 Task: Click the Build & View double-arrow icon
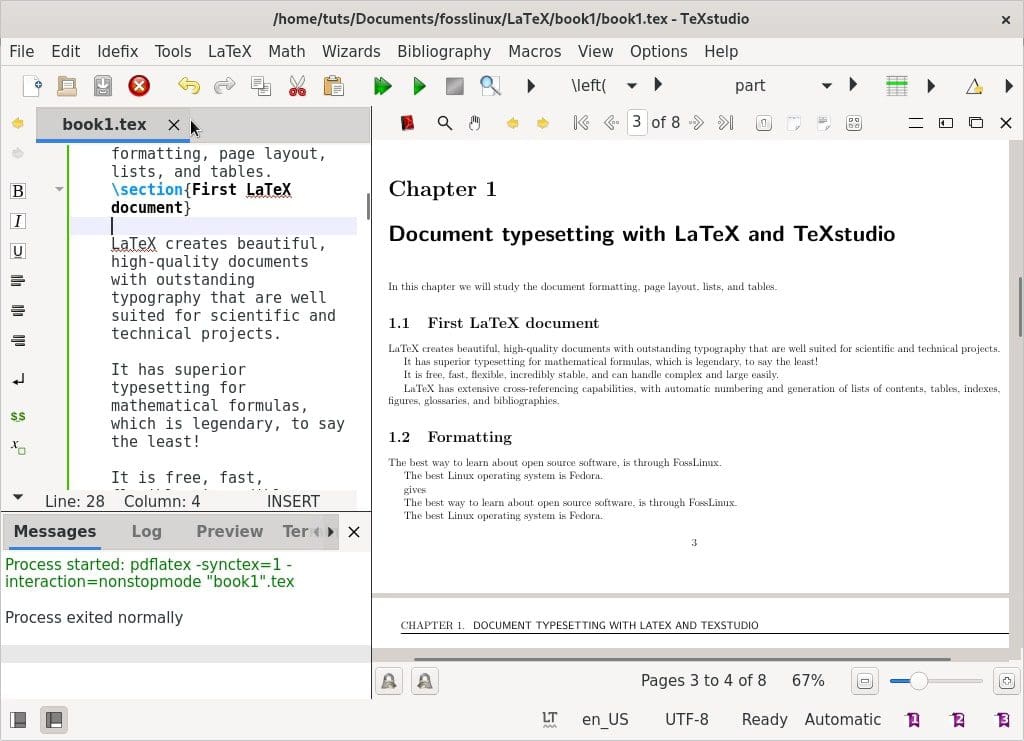pyautogui.click(x=382, y=86)
